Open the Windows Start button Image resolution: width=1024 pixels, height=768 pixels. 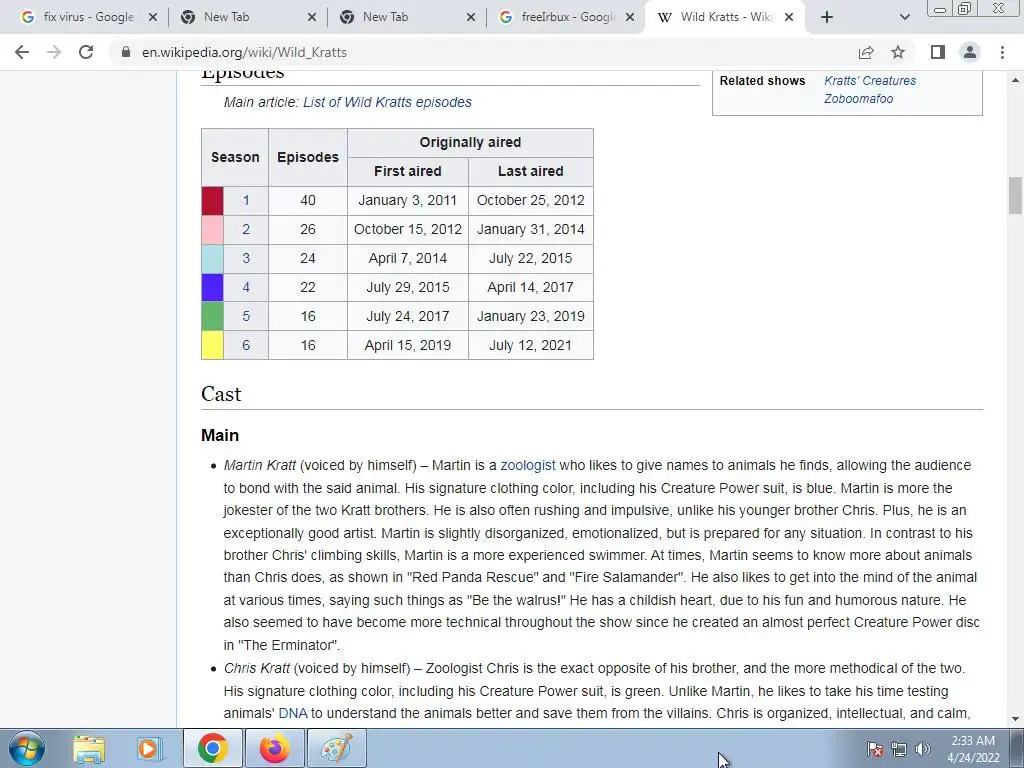point(27,748)
